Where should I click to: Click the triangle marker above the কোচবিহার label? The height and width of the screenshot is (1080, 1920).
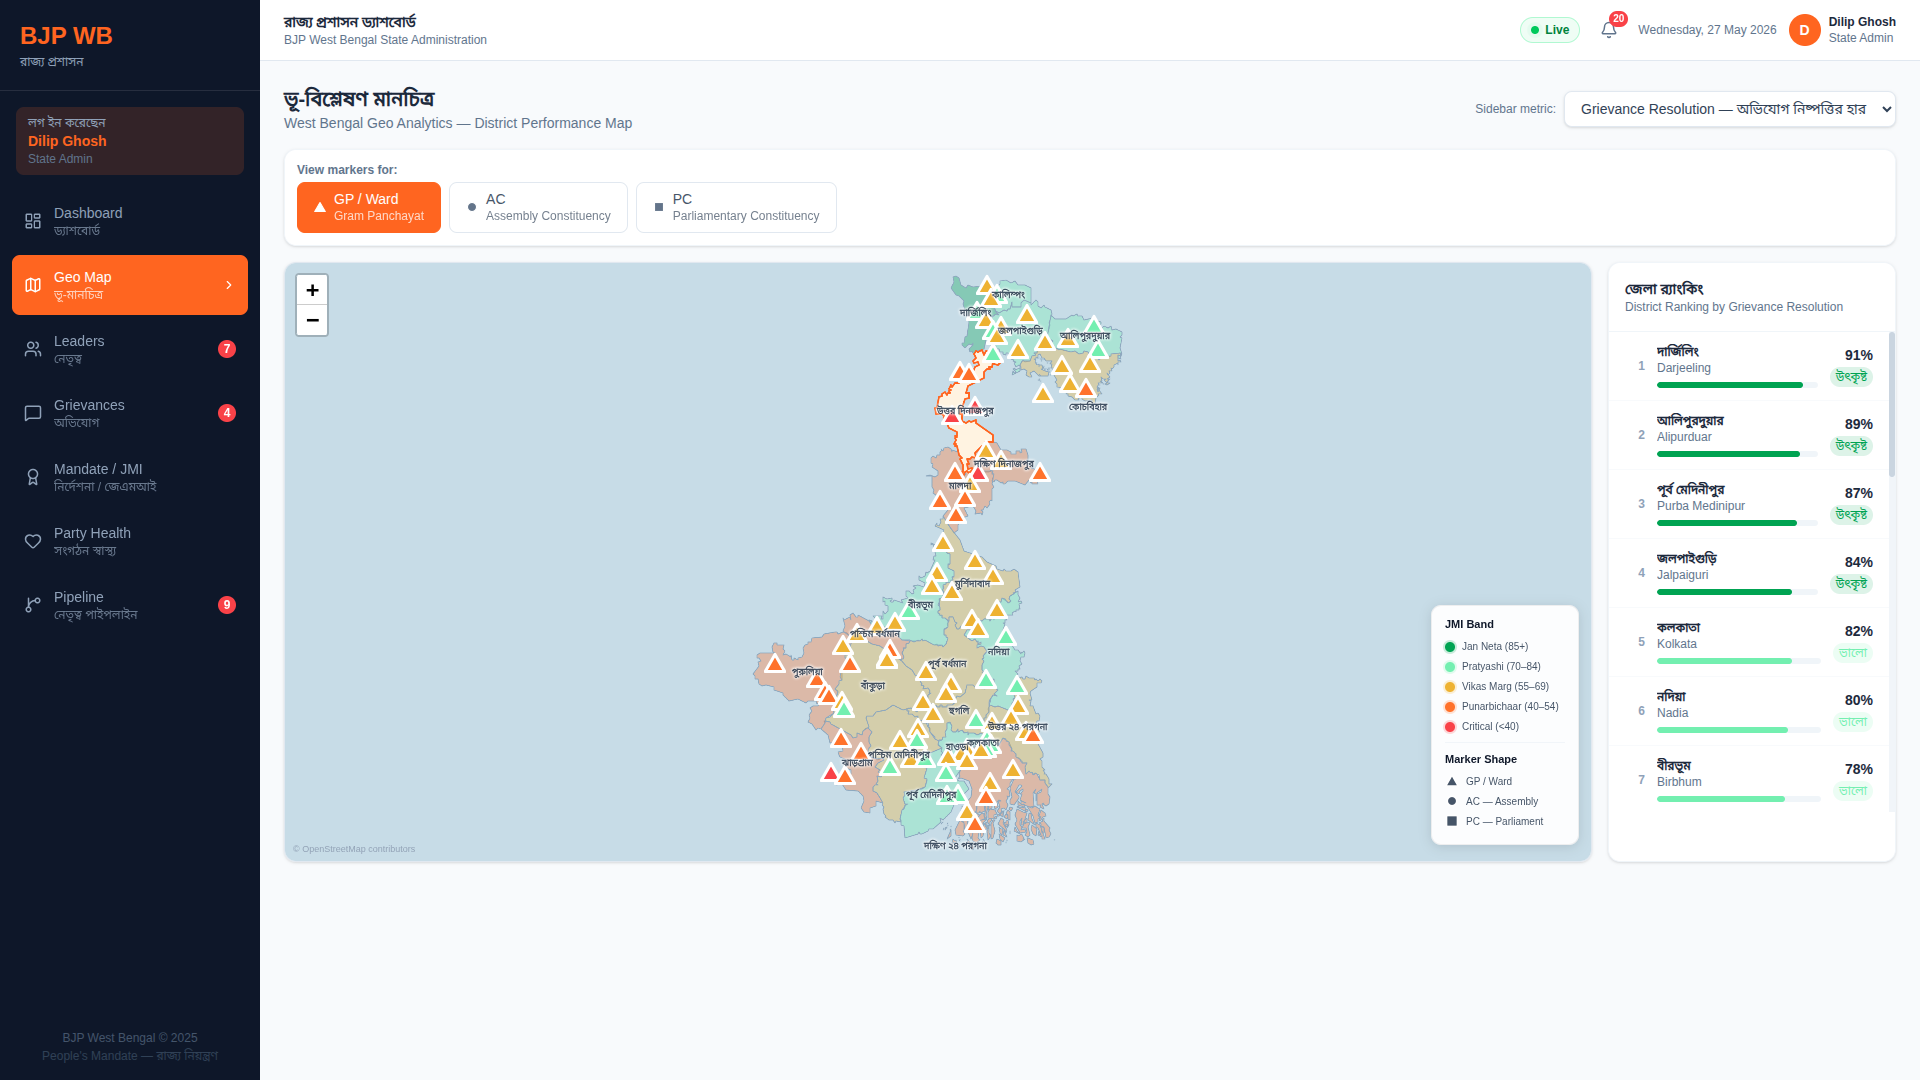click(x=1086, y=388)
